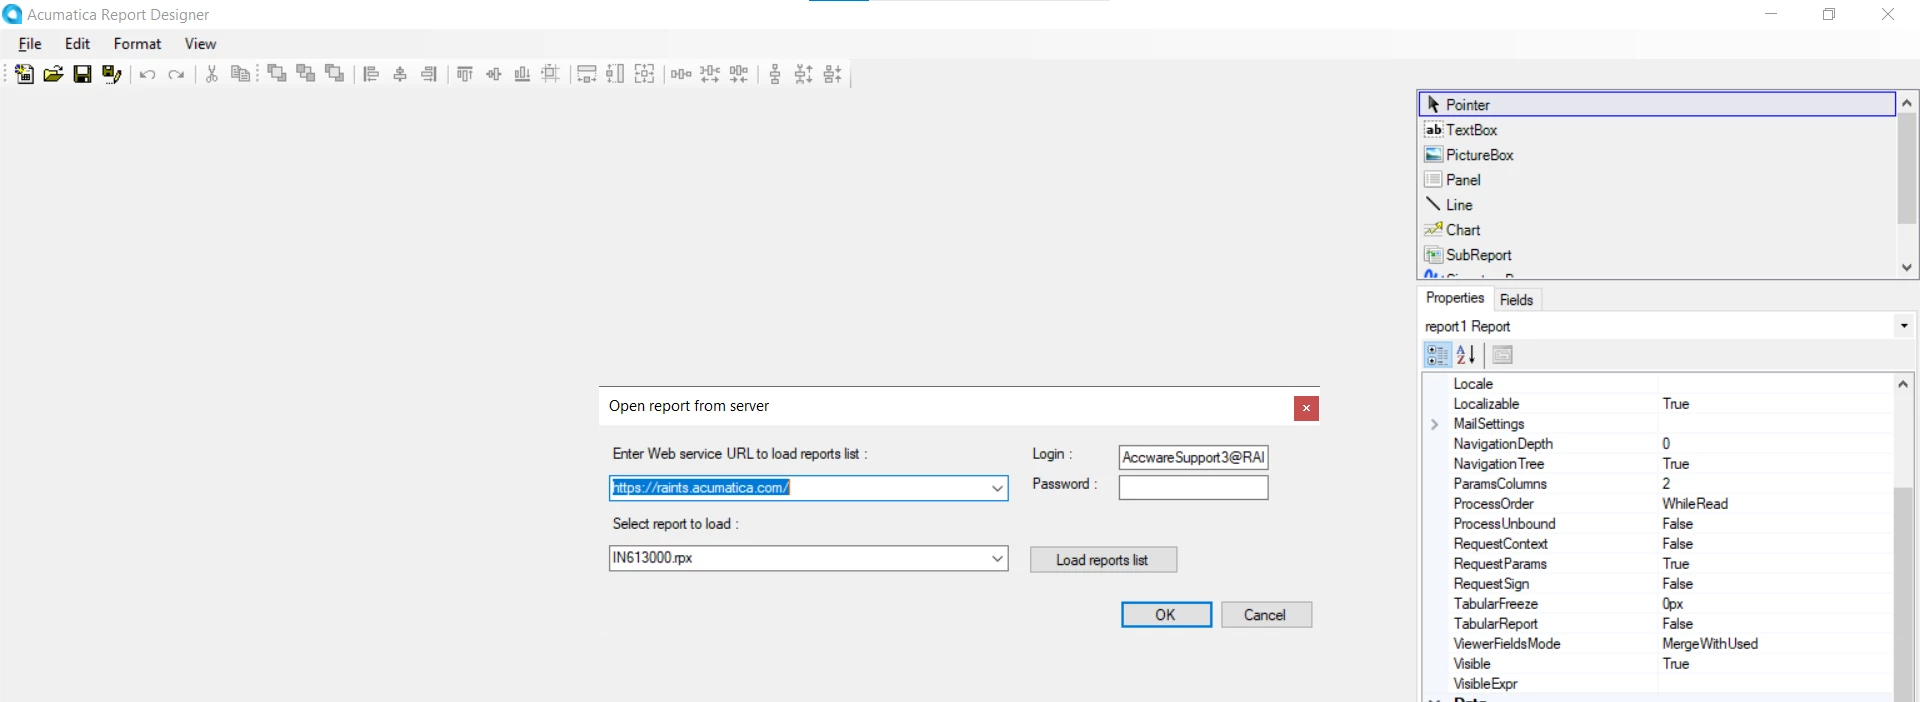
Task: Click the Align Centers toolbar icon
Action: click(x=400, y=74)
